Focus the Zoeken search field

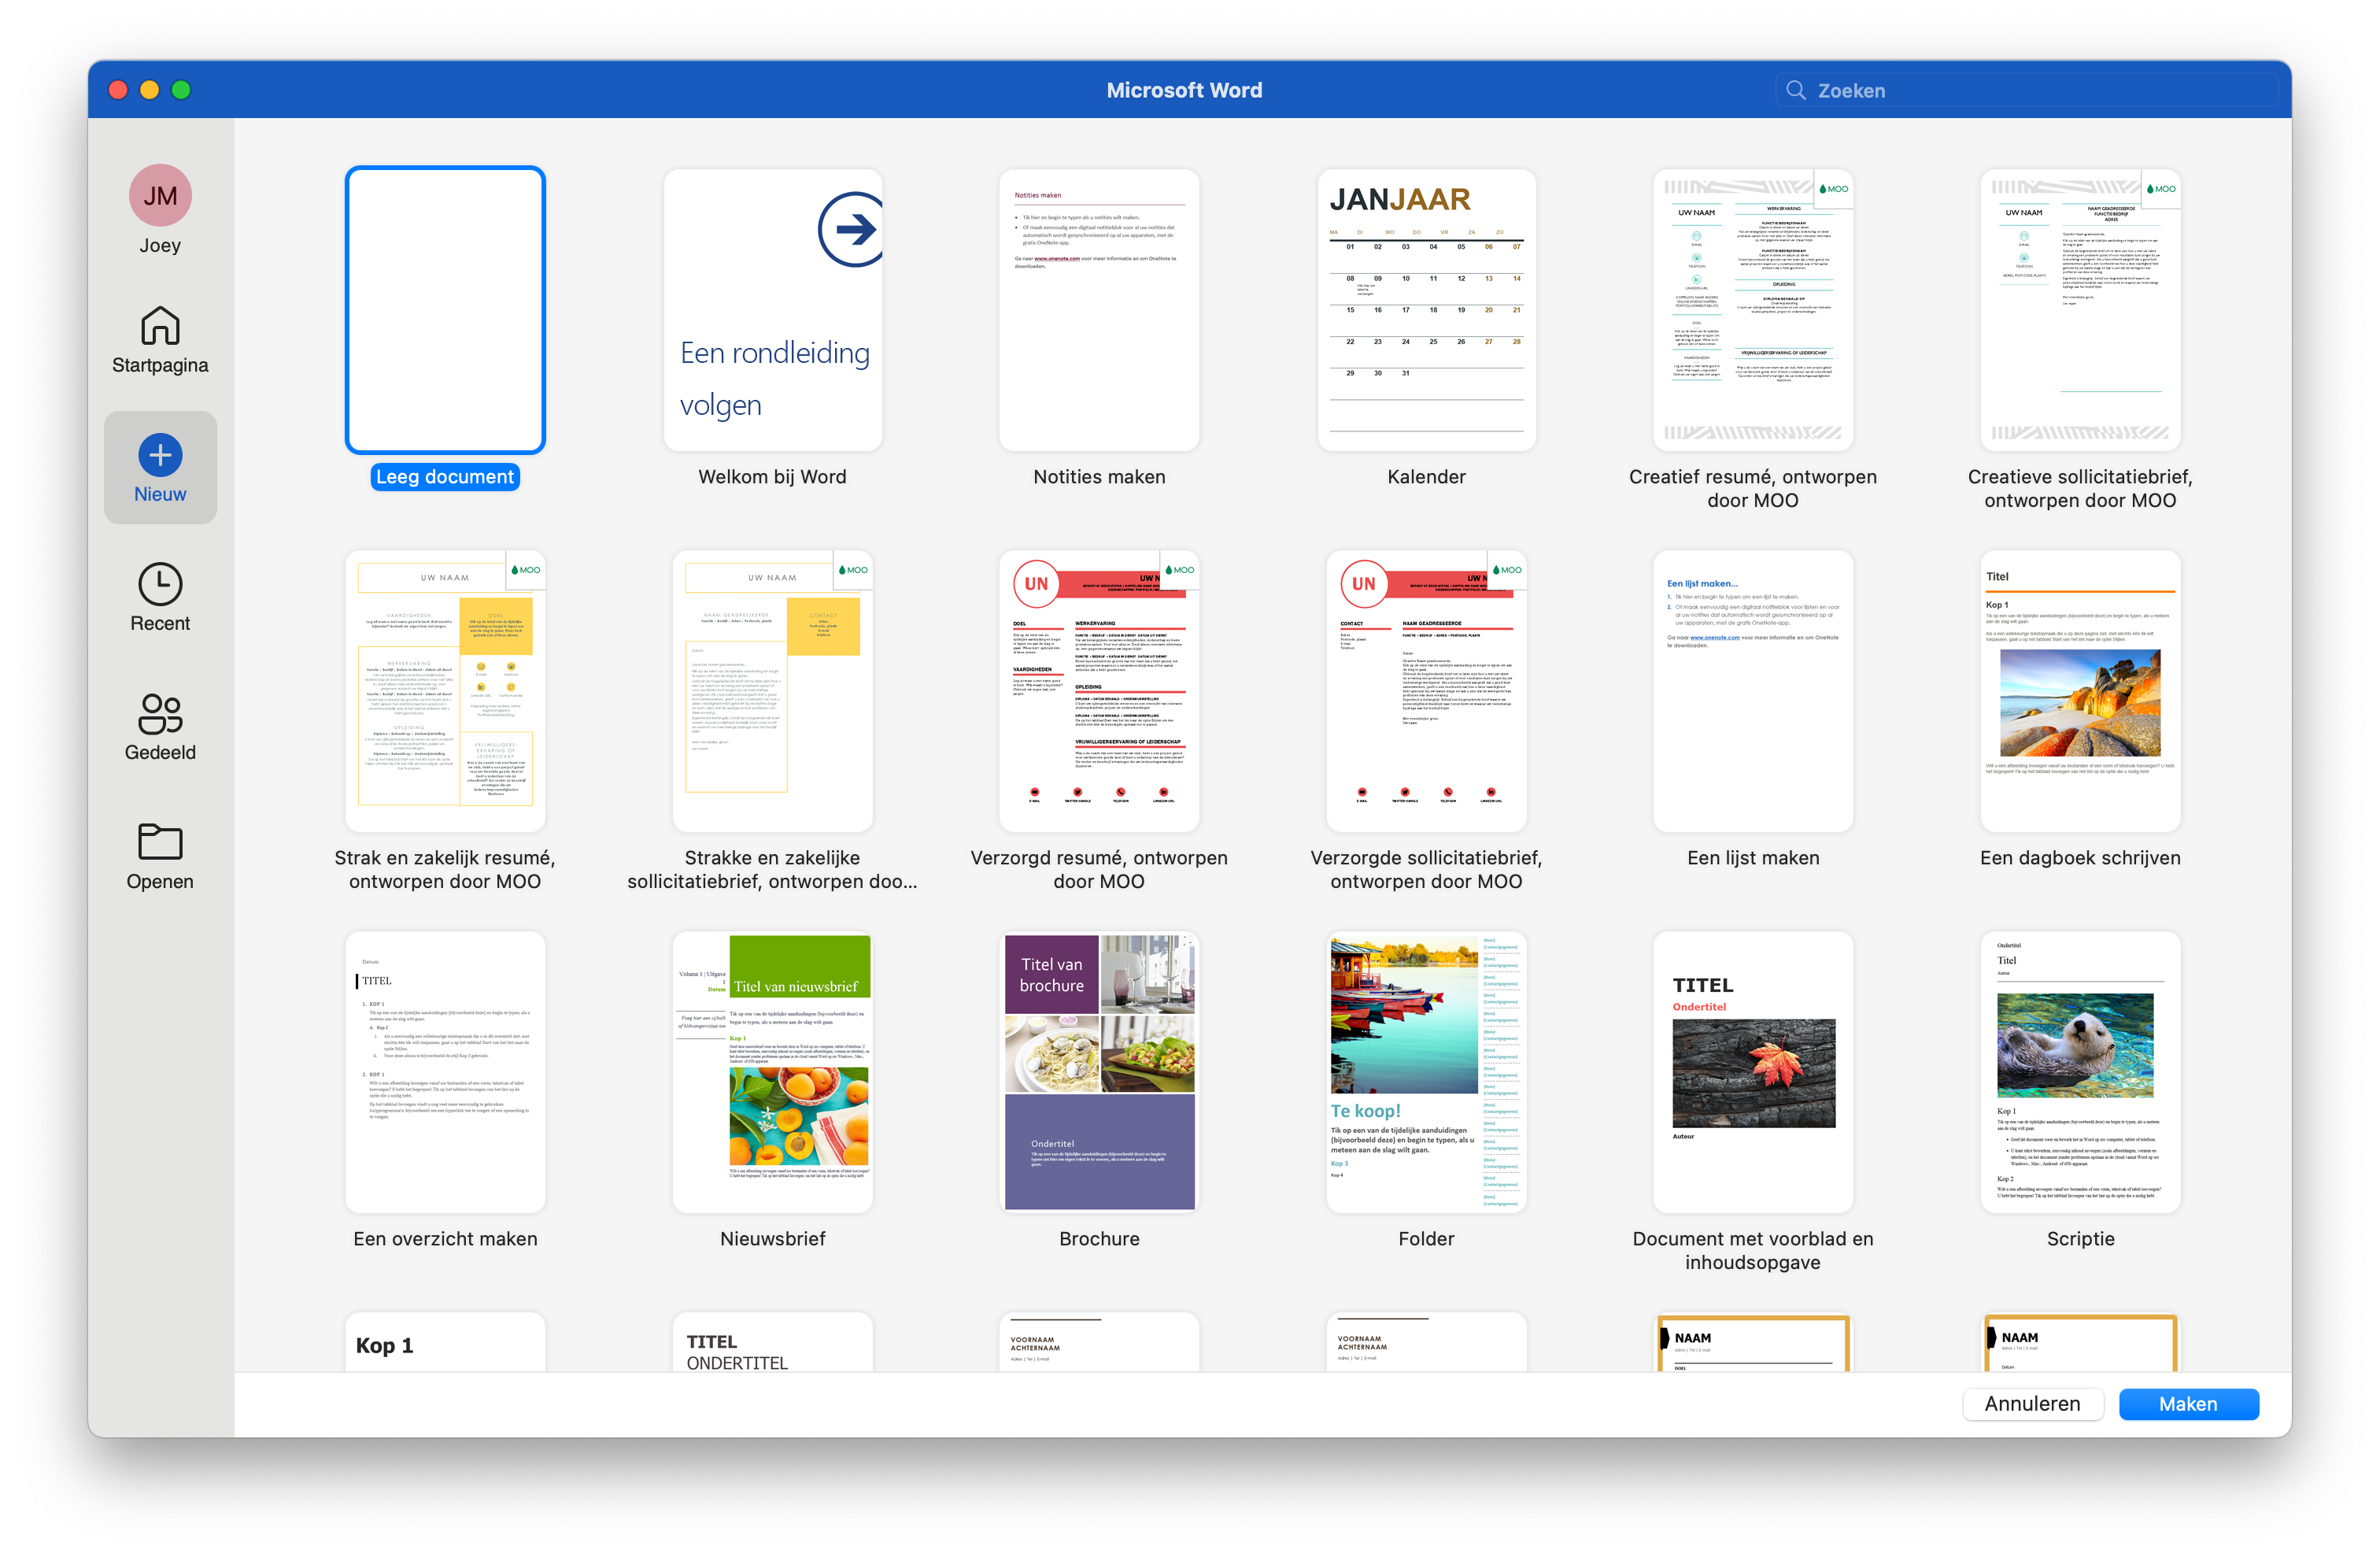coord(2027,90)
